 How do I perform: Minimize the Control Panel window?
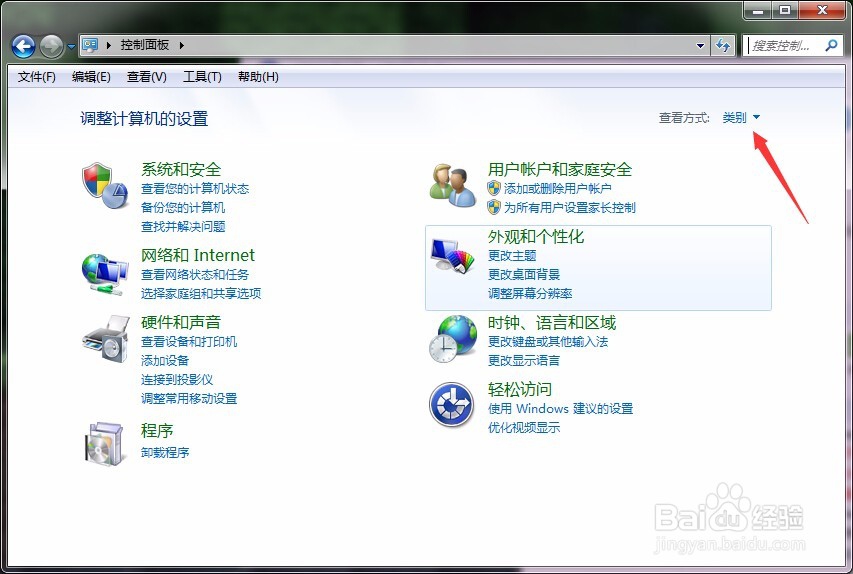pyautogui.click(x=758, y=10)
